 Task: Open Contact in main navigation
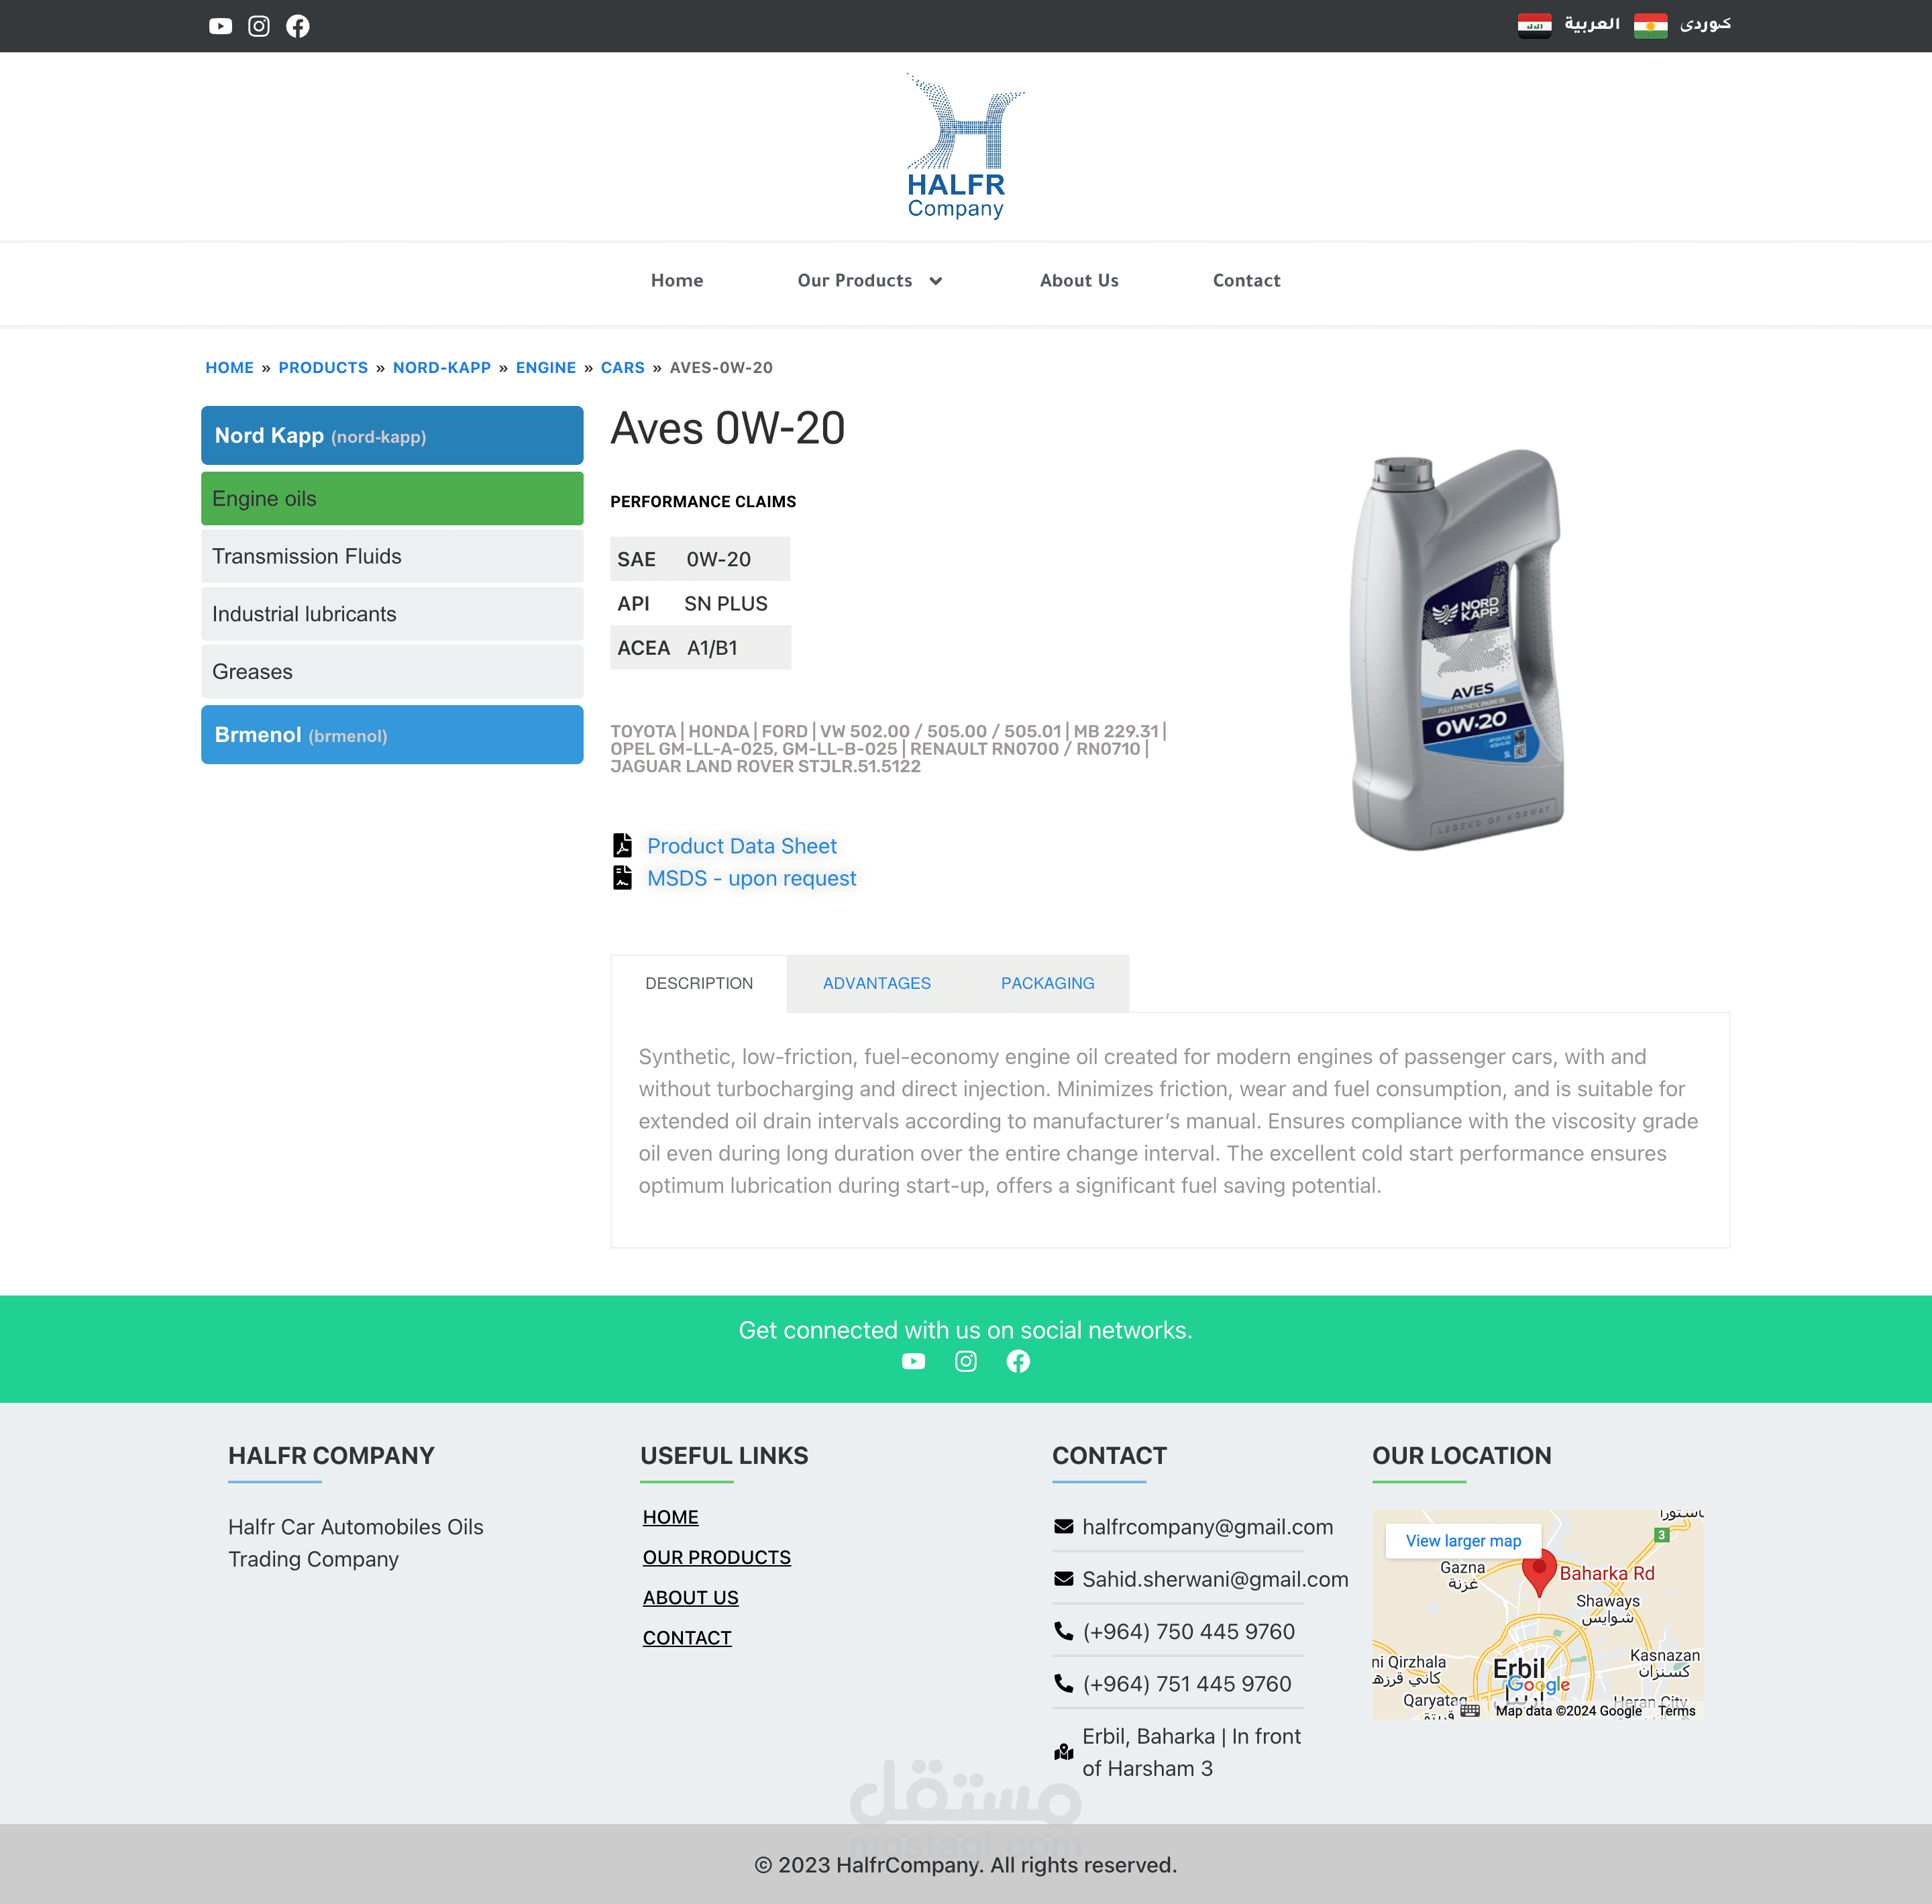point(1246,281)
